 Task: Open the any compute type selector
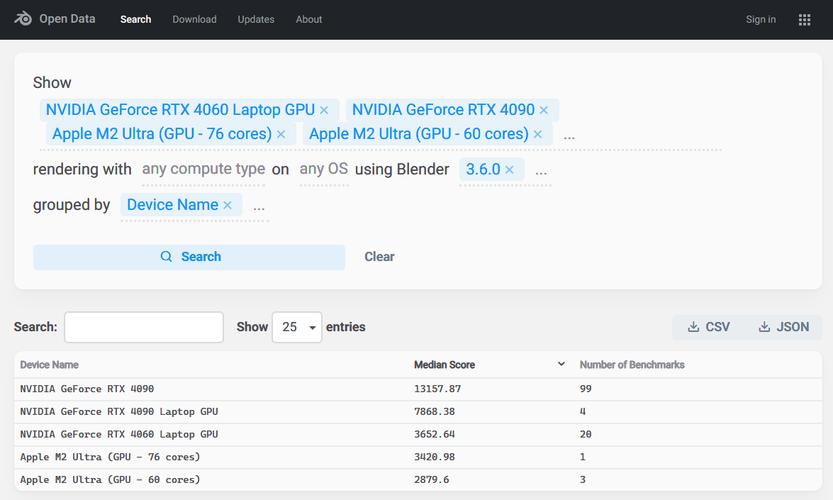pos(203,169)
